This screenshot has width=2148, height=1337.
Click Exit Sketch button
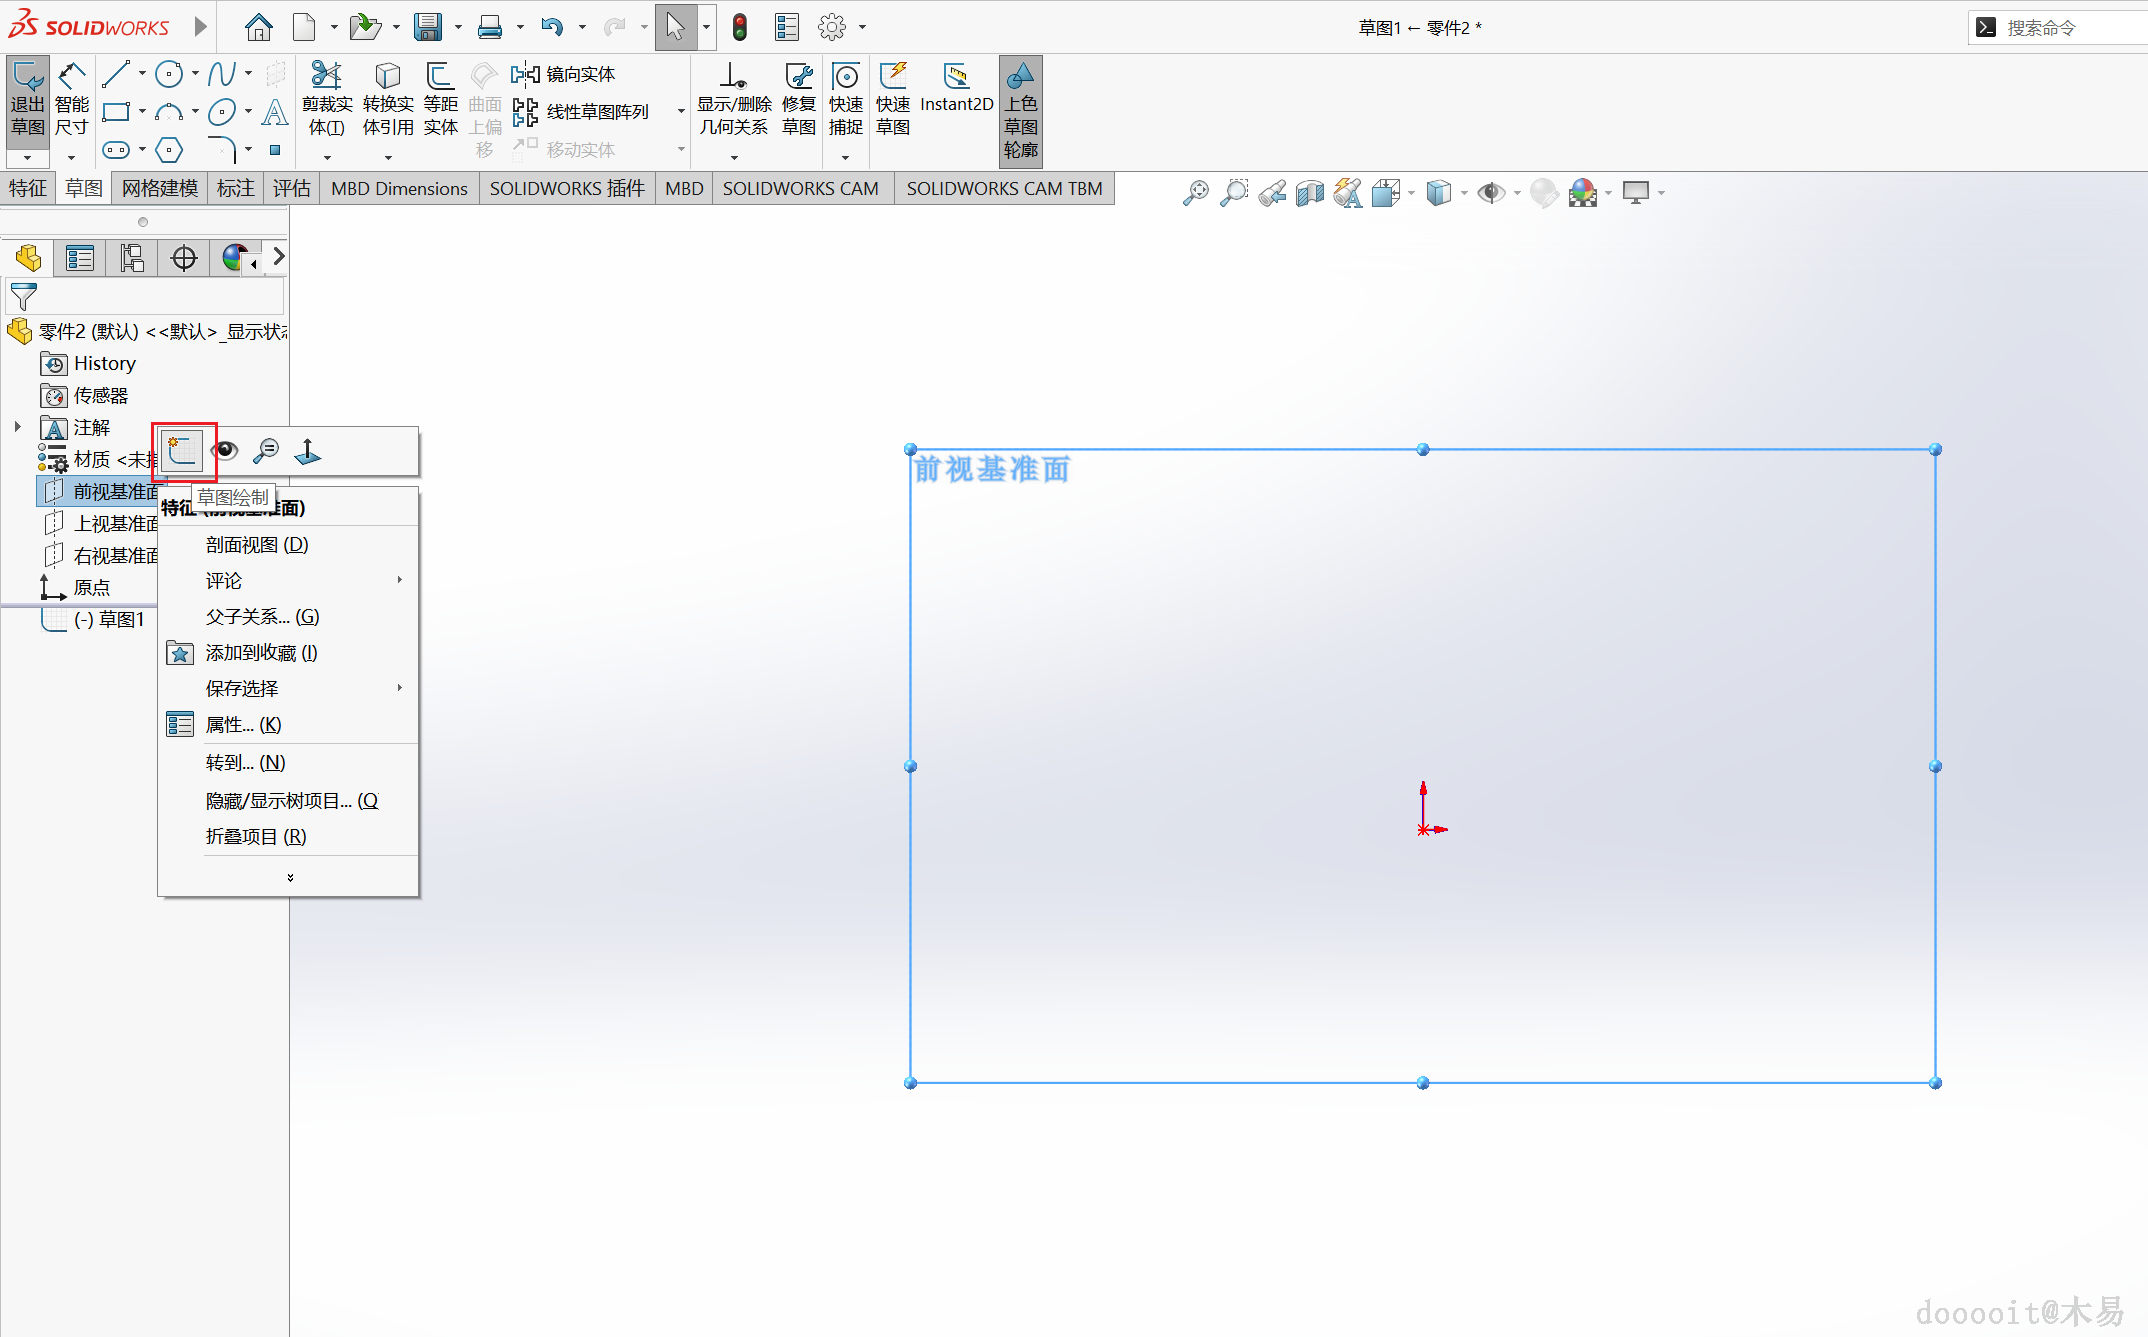[x=27, y=100]
